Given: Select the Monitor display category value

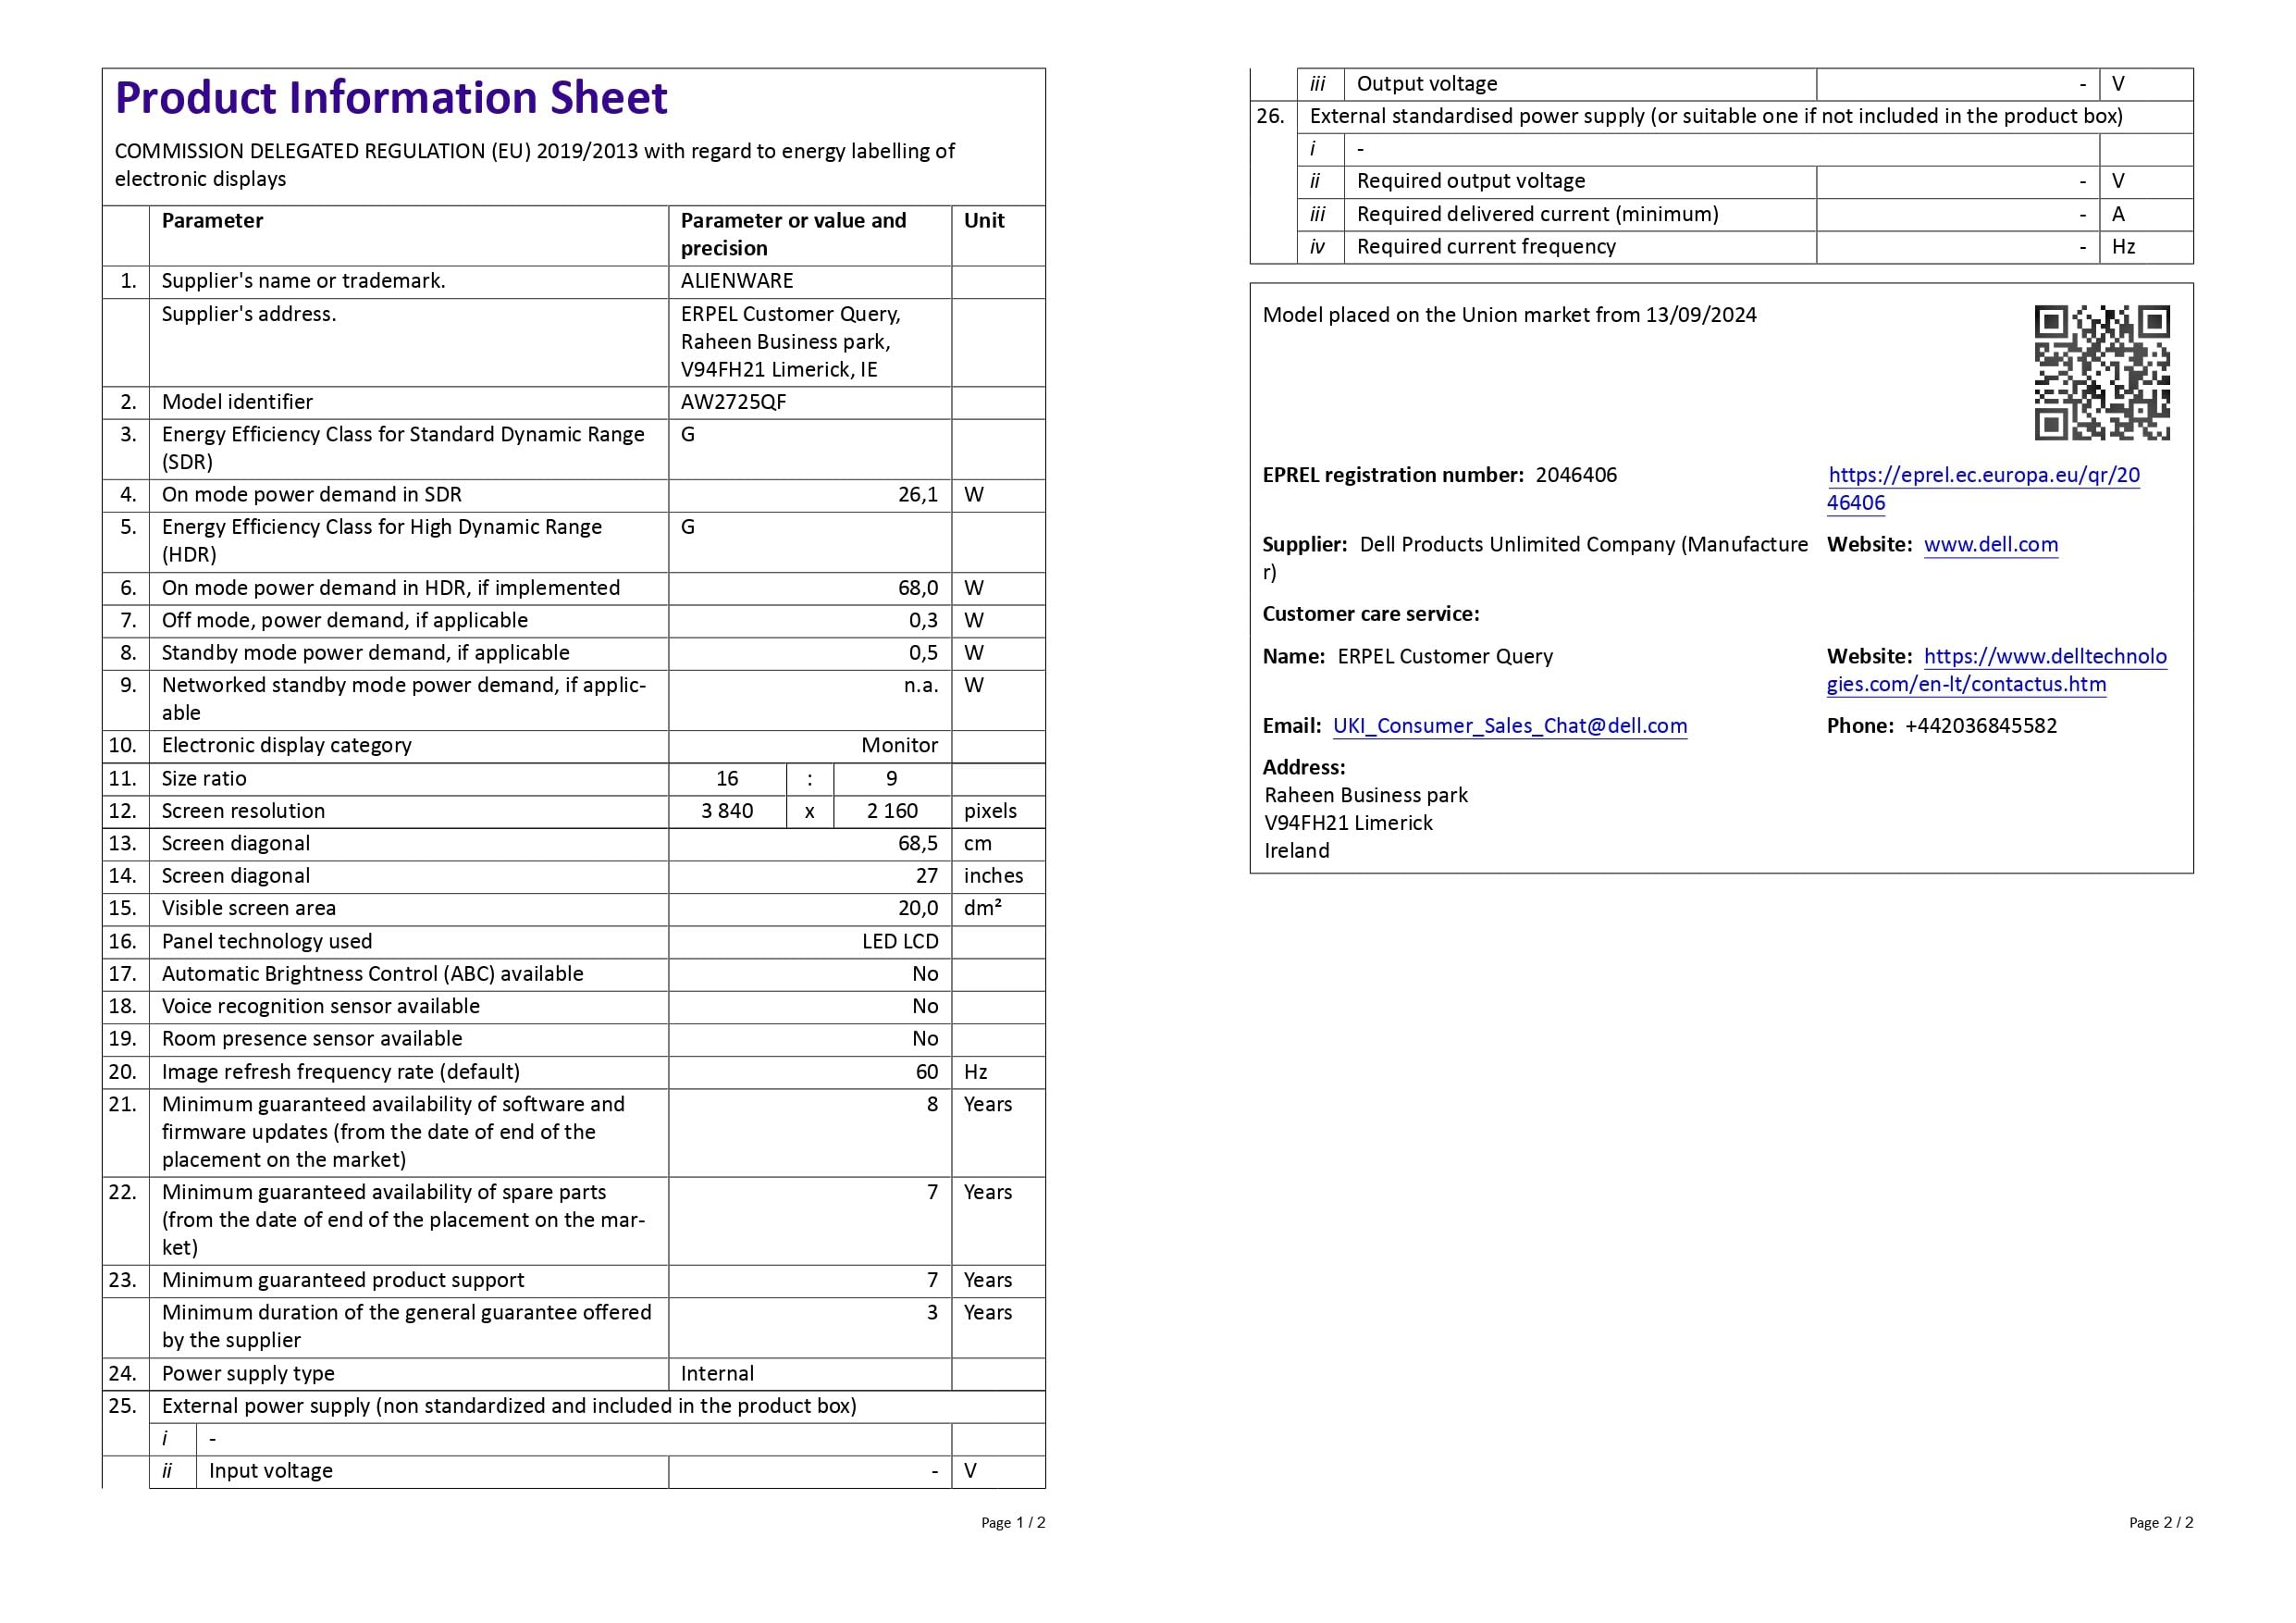Looking at the screenshot, I should (x=900, y=746).
